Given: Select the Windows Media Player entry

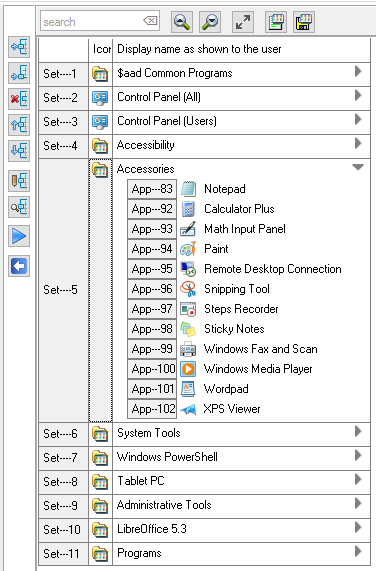Looking at the screenshot, I should tap(258, 369).
